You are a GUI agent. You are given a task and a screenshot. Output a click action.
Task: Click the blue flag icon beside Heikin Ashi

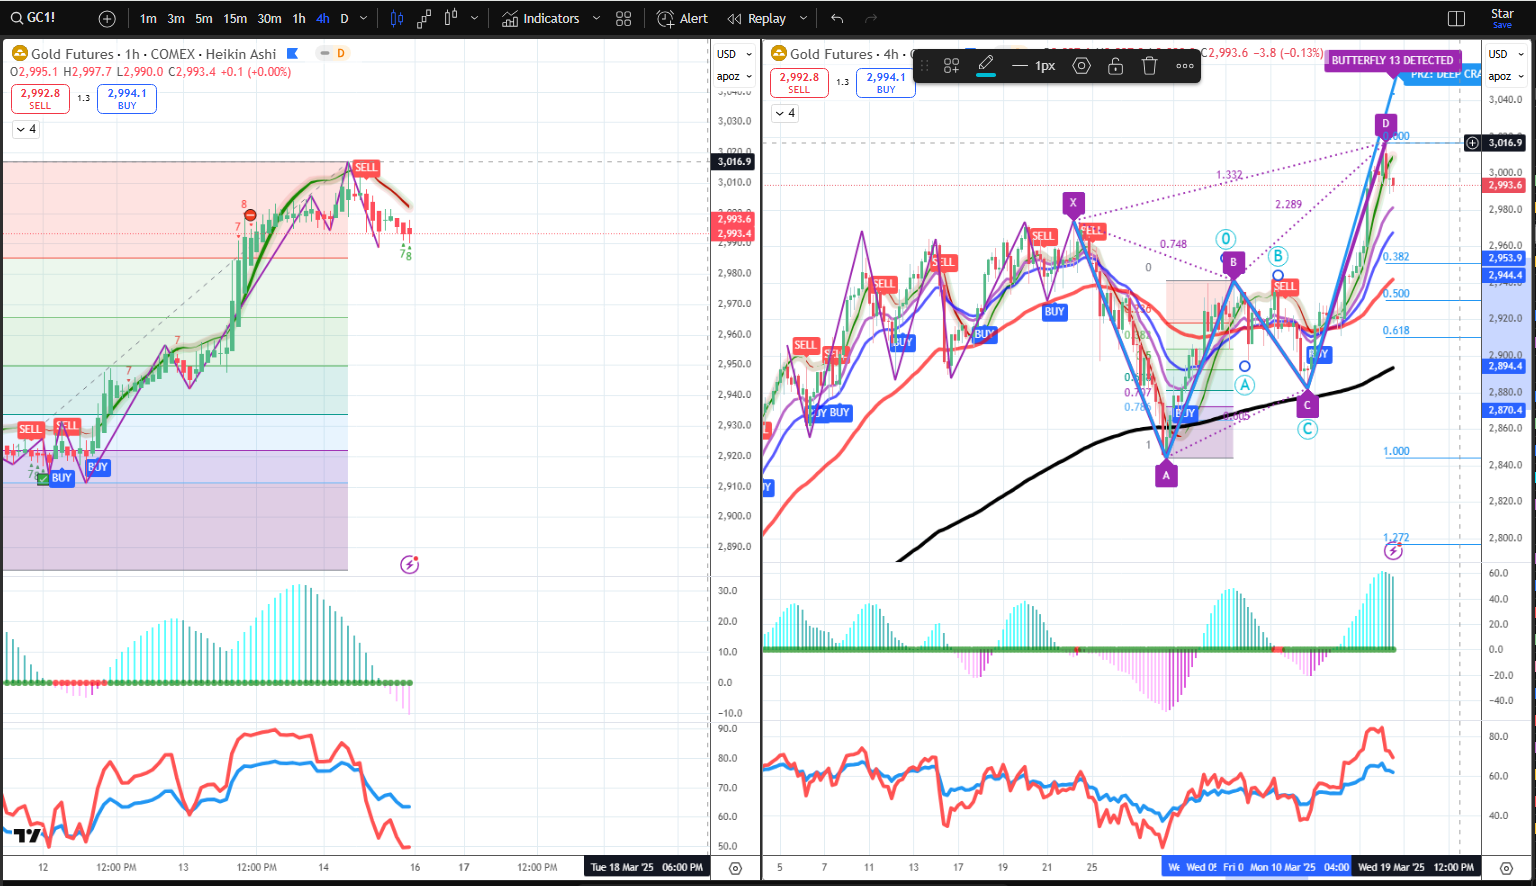pyautogui.click(x=292, y=53)
